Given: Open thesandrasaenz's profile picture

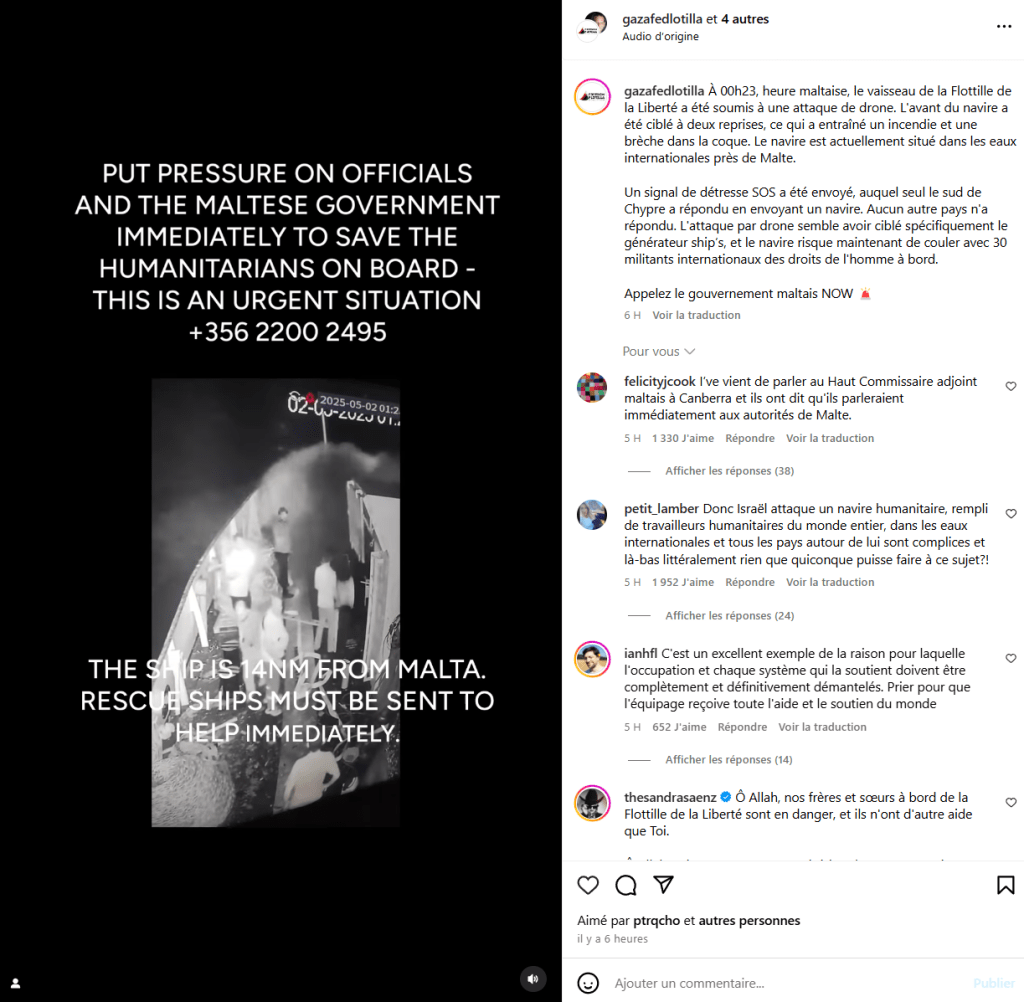Looking at the screenshot, I should click(592, 803).
